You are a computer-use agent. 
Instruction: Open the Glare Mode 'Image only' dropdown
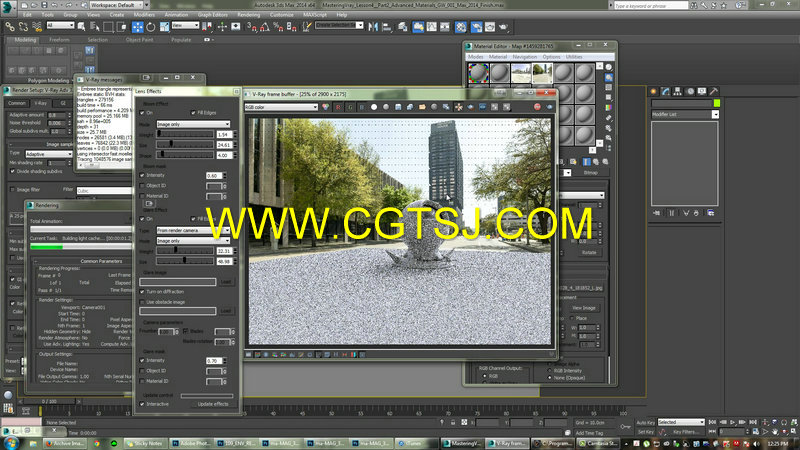click(x=193, y=241)
